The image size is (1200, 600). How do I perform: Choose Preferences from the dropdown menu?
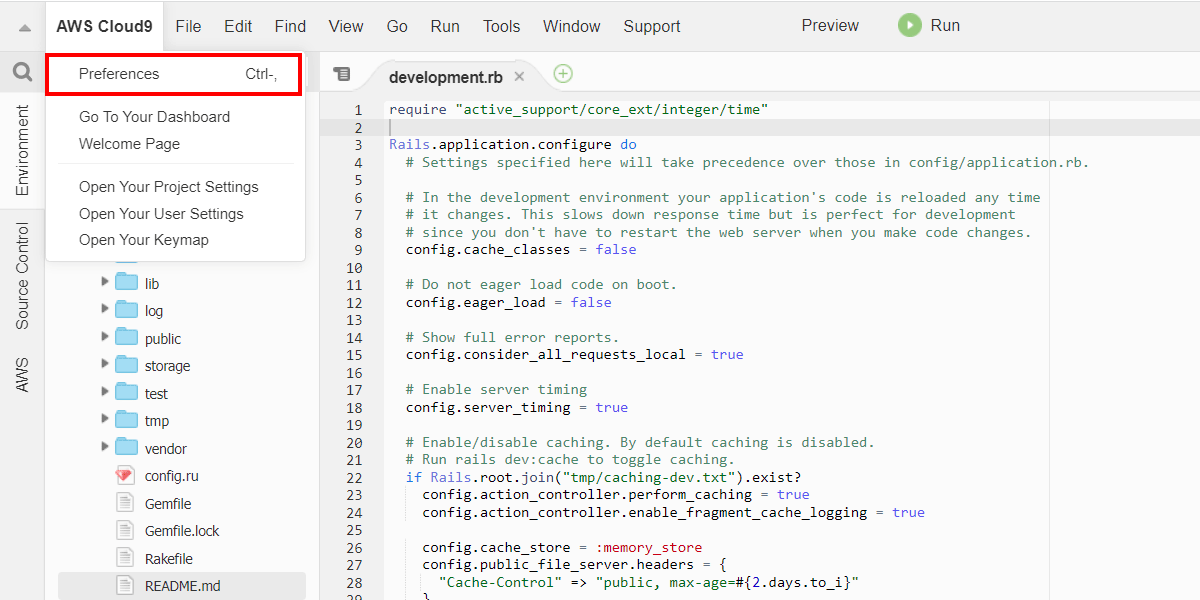click(174, 74)
